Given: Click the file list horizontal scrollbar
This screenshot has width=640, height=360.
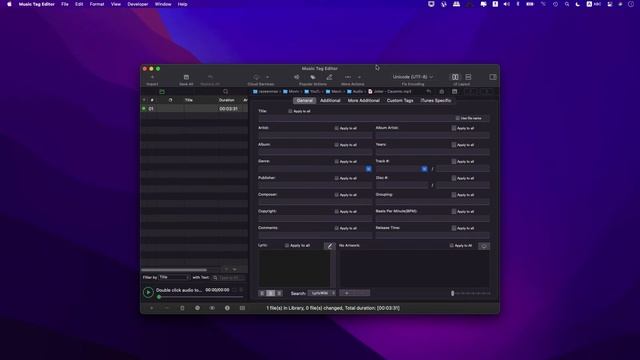Looking at the screenshot, I should pos(174,270).
